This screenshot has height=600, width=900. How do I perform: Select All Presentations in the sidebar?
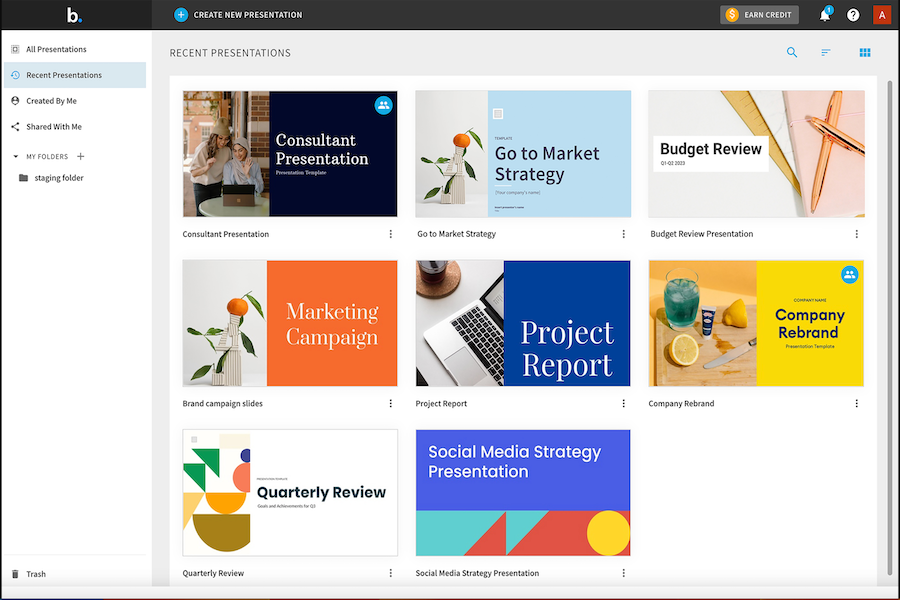click(x=75, y=49)
